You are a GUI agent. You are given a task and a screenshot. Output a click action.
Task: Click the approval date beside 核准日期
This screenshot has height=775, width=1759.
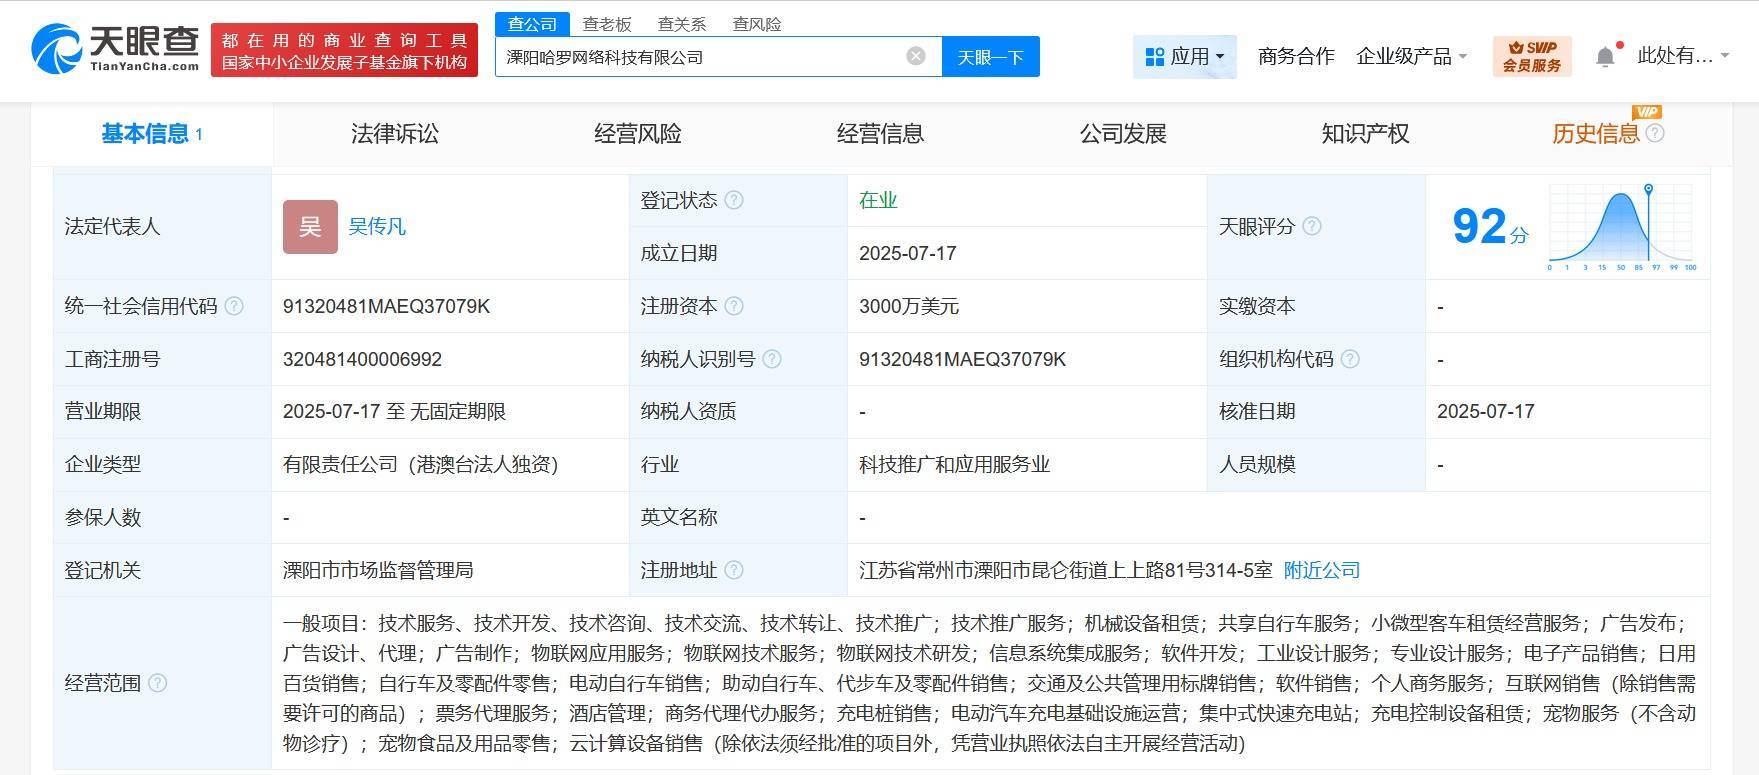point(1486,411)
